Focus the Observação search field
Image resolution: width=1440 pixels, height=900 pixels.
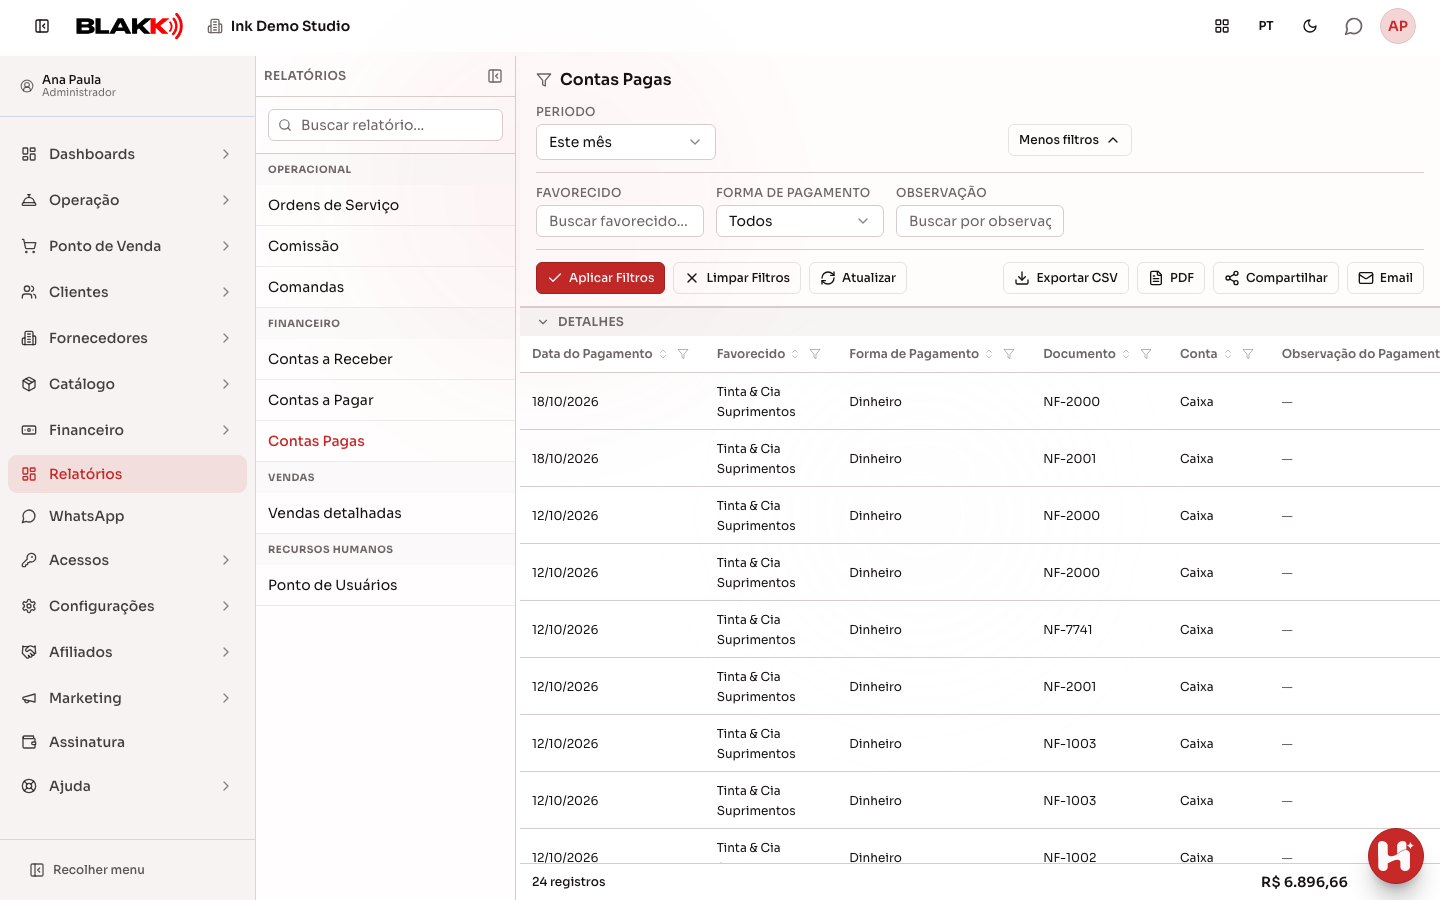(980, 221)
